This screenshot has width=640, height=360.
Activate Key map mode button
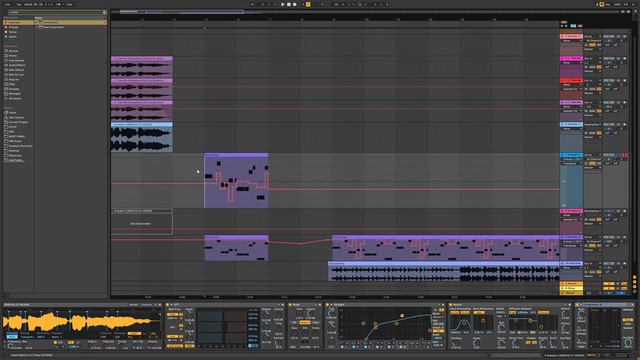(x=608, y=4)
